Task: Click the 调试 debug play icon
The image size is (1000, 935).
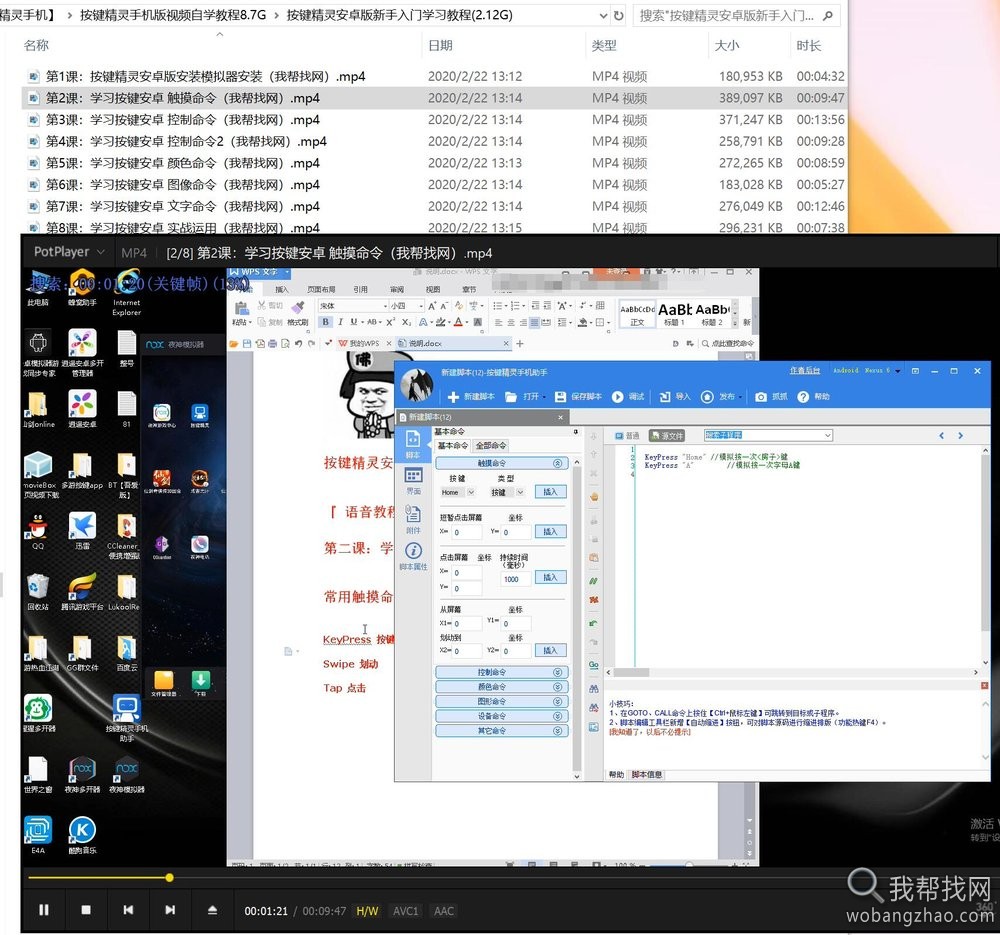Action: click(617, 397)
